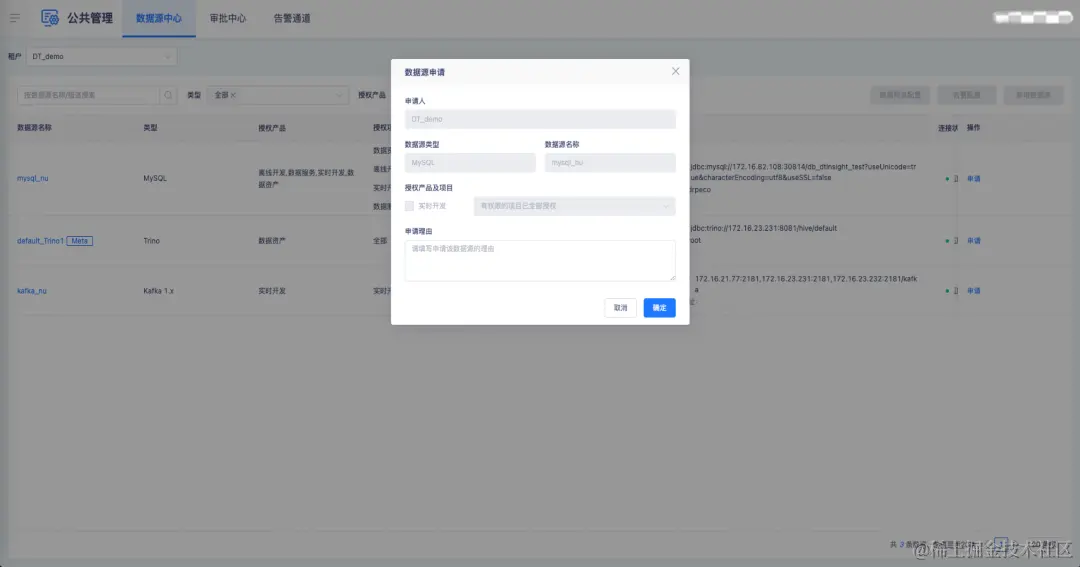Screen dimensions: 1080x567
Task: Click 'Trino' type cell
Action: click(152, 241)
